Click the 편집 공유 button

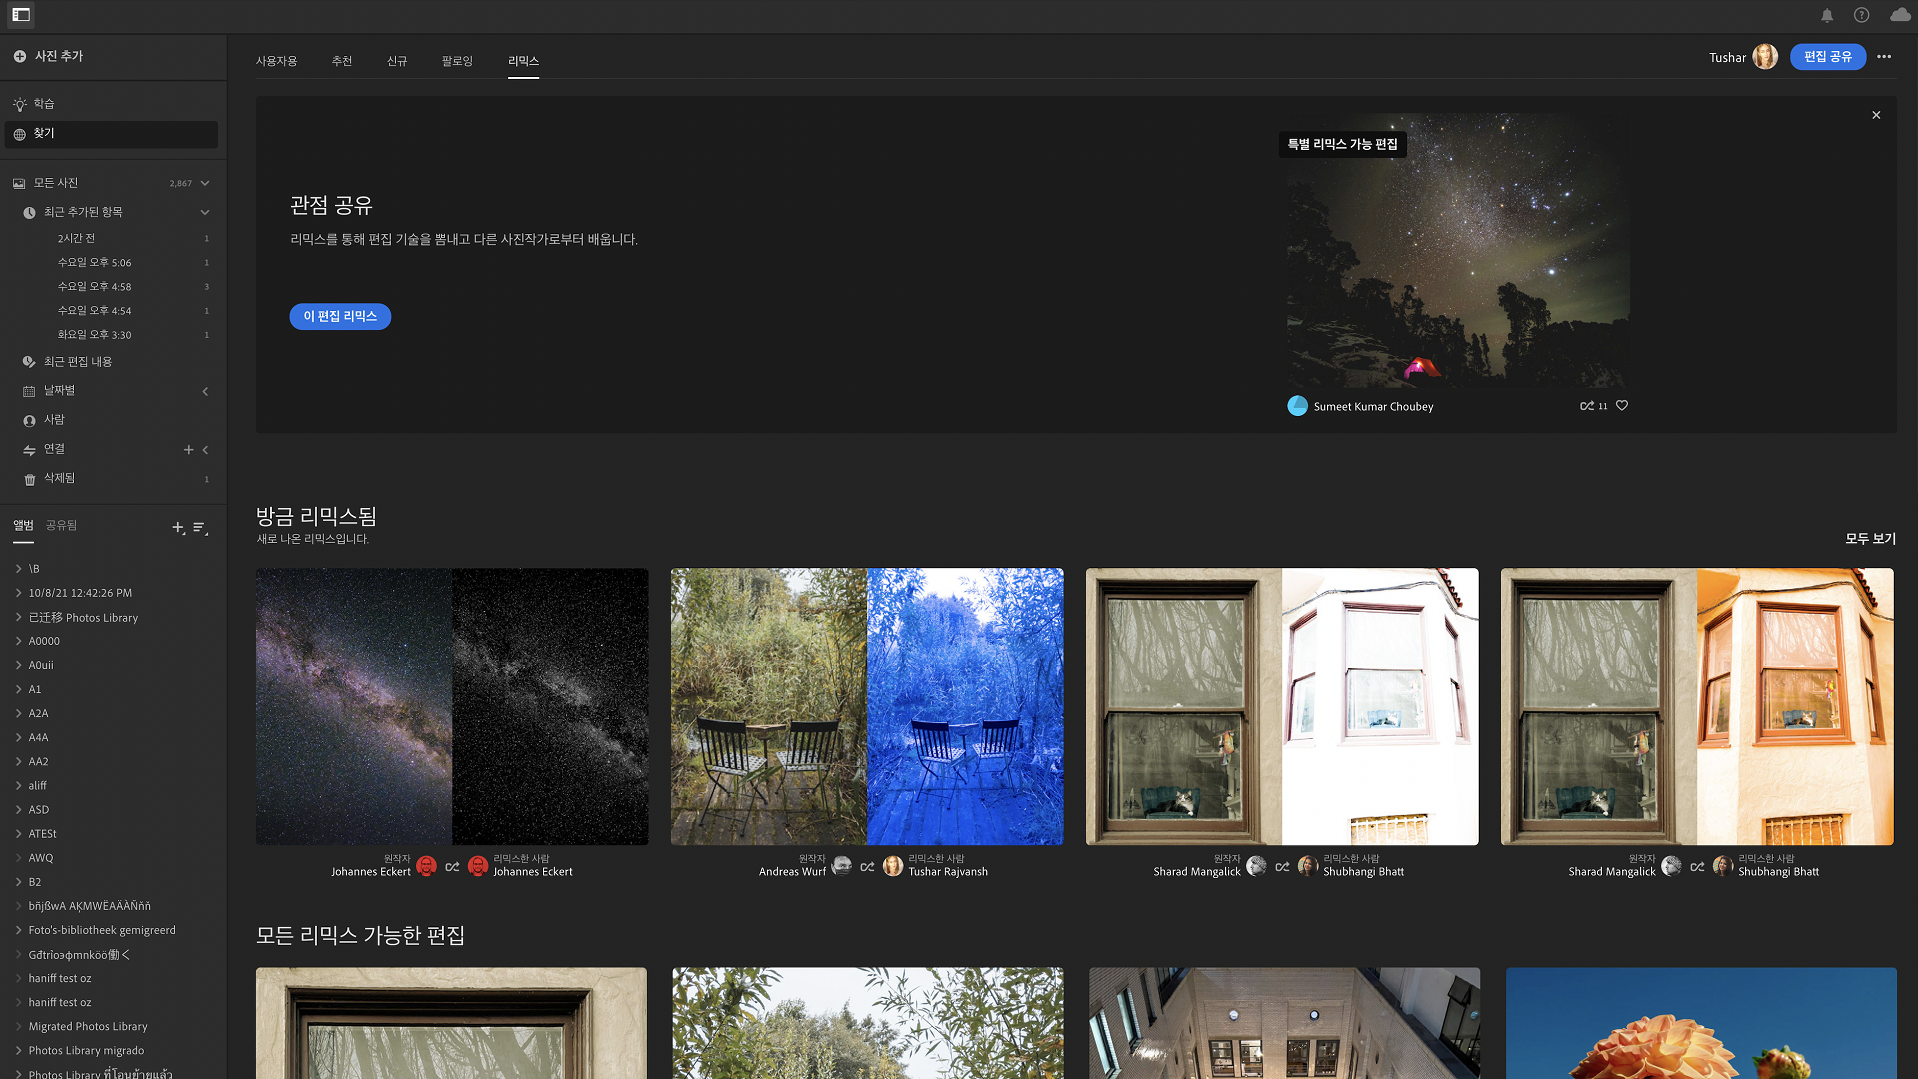[1828, 57]
